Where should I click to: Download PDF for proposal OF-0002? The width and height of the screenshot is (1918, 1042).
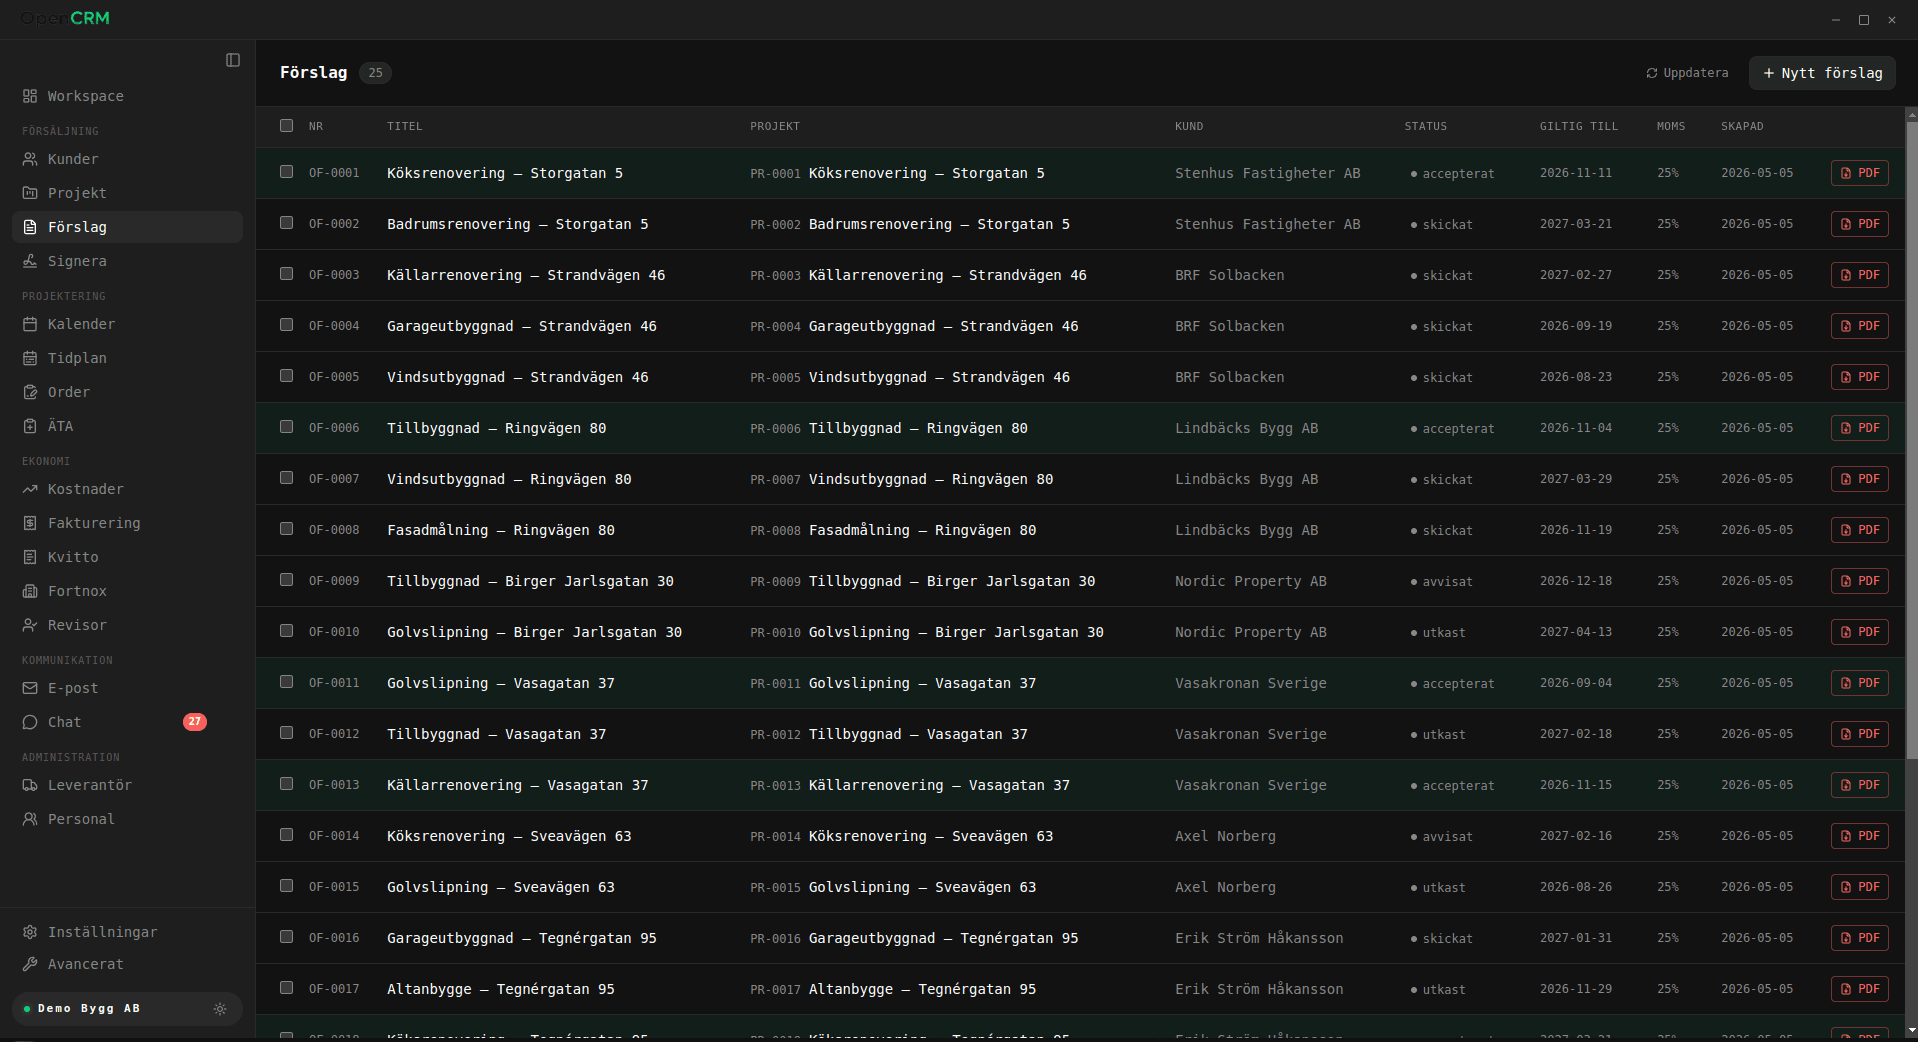1860,224
